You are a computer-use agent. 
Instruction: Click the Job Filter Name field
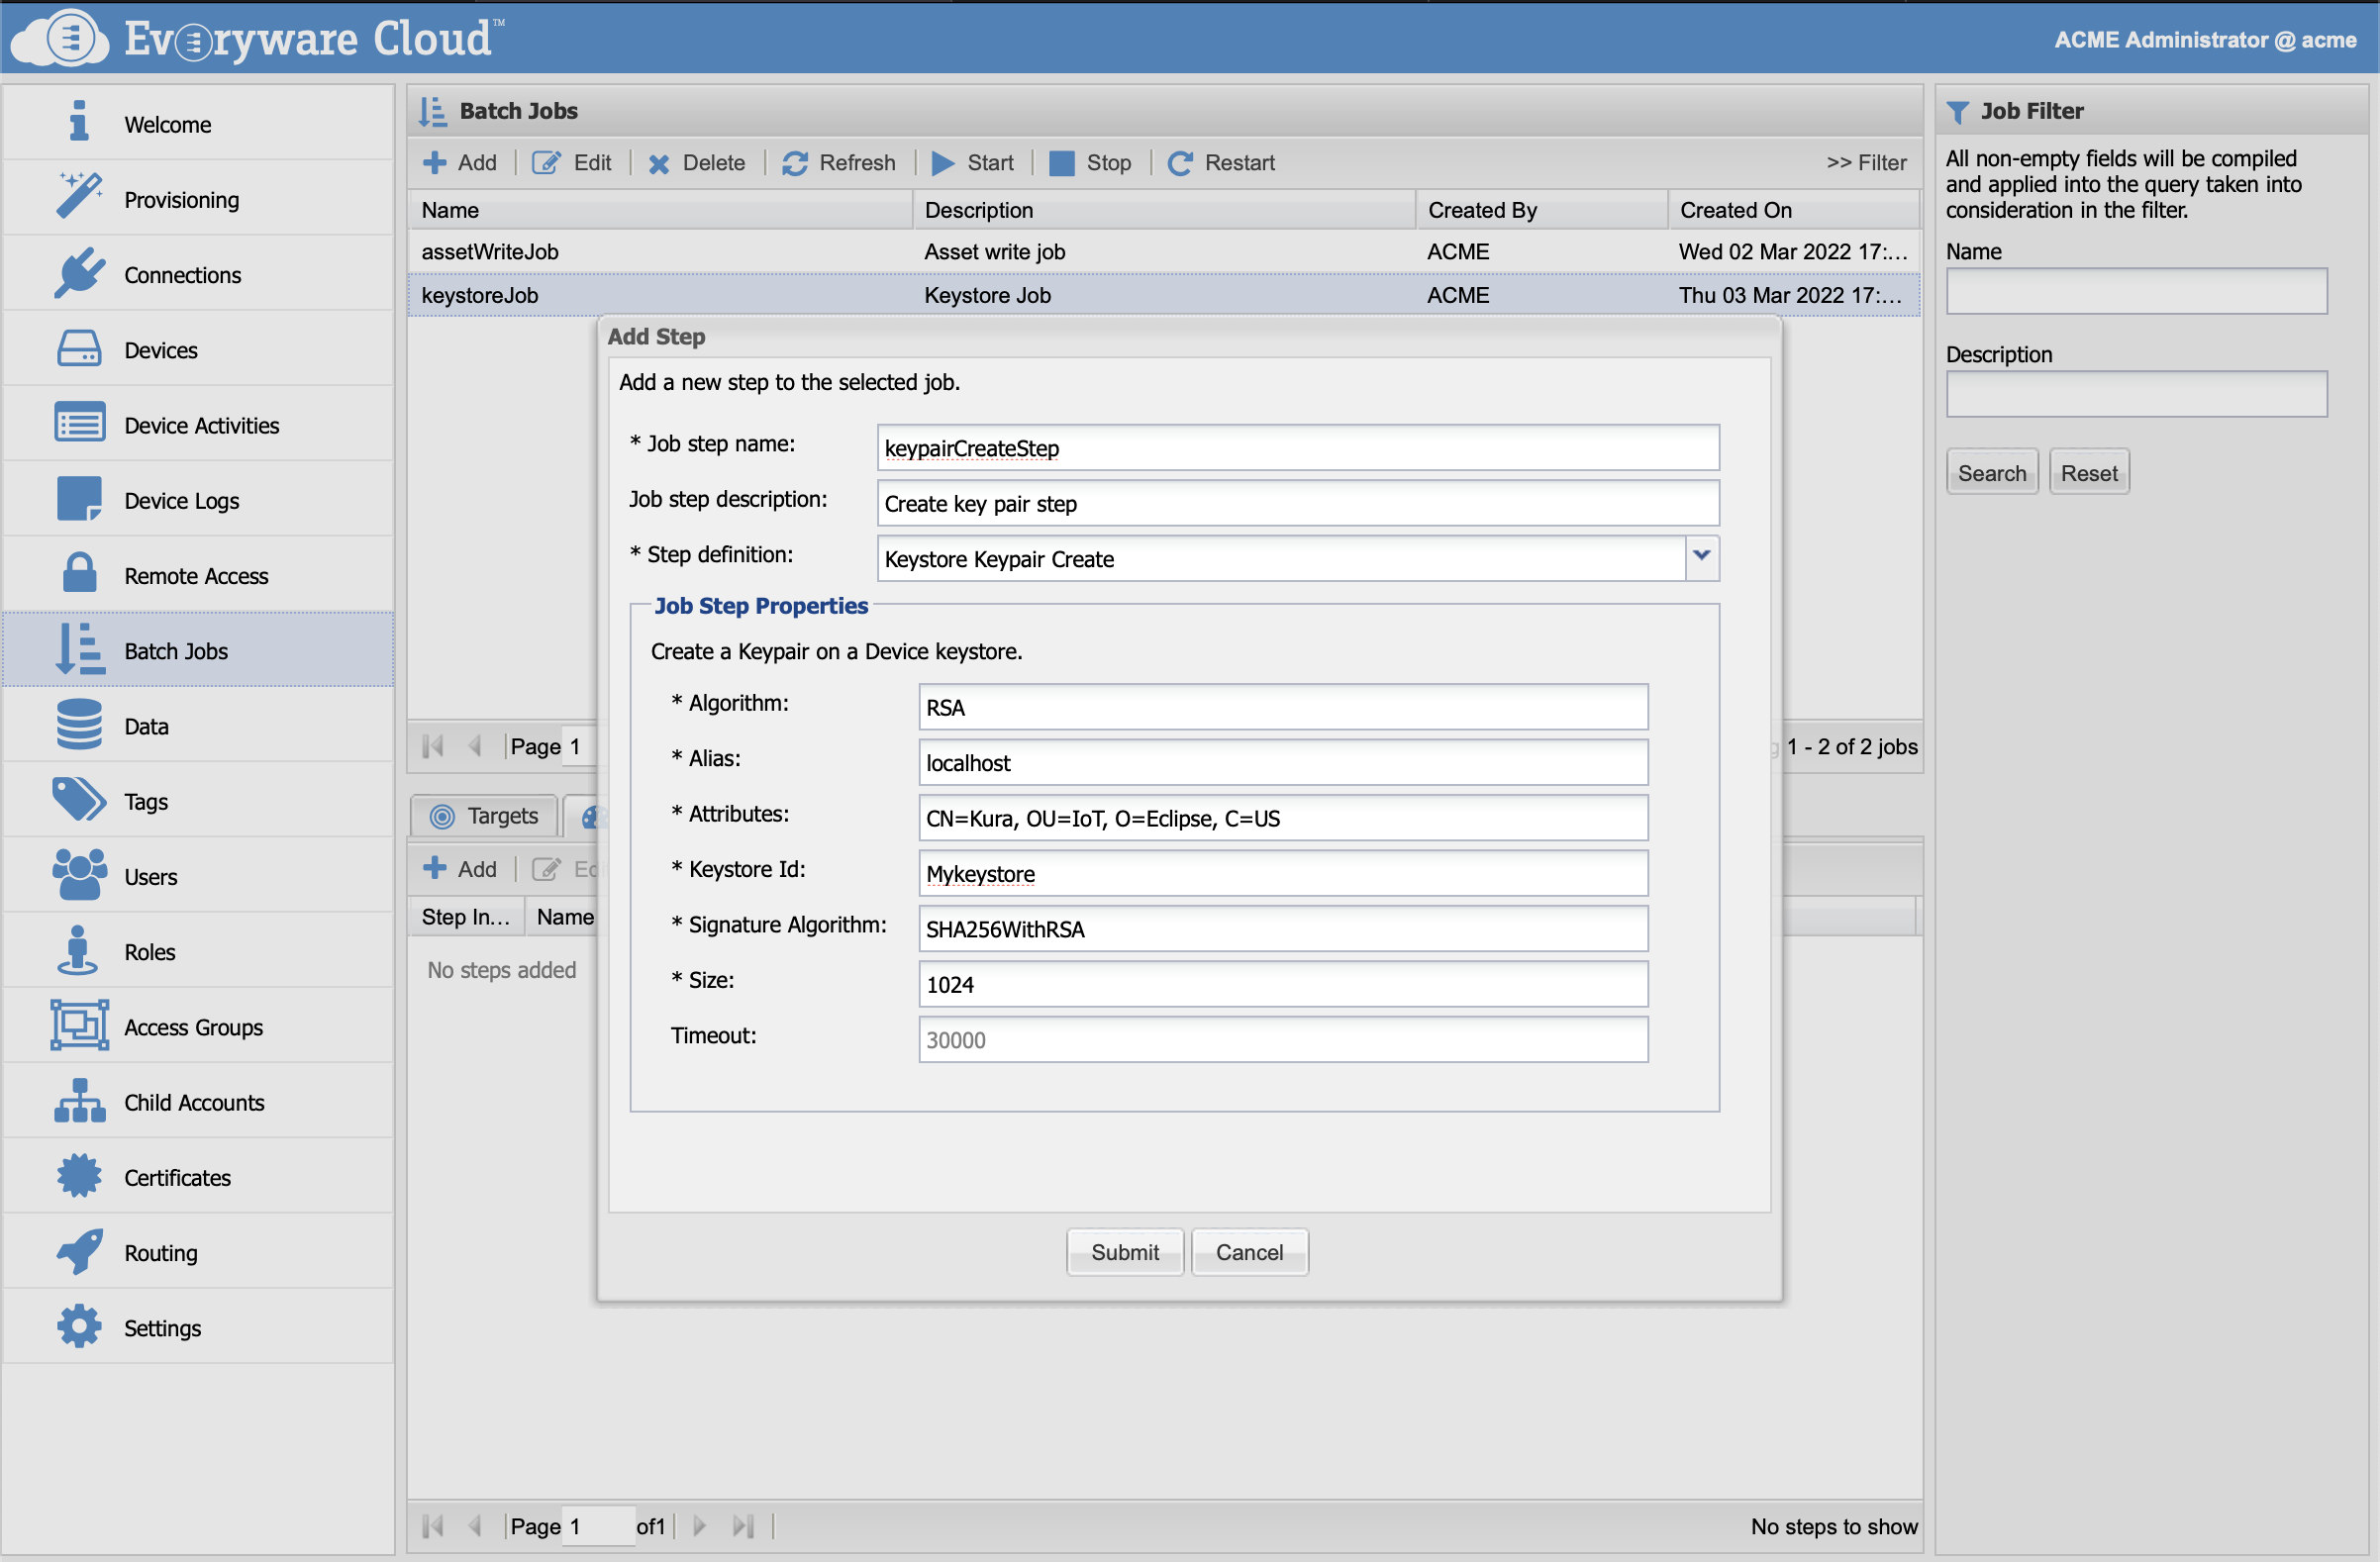point(2137,291)
